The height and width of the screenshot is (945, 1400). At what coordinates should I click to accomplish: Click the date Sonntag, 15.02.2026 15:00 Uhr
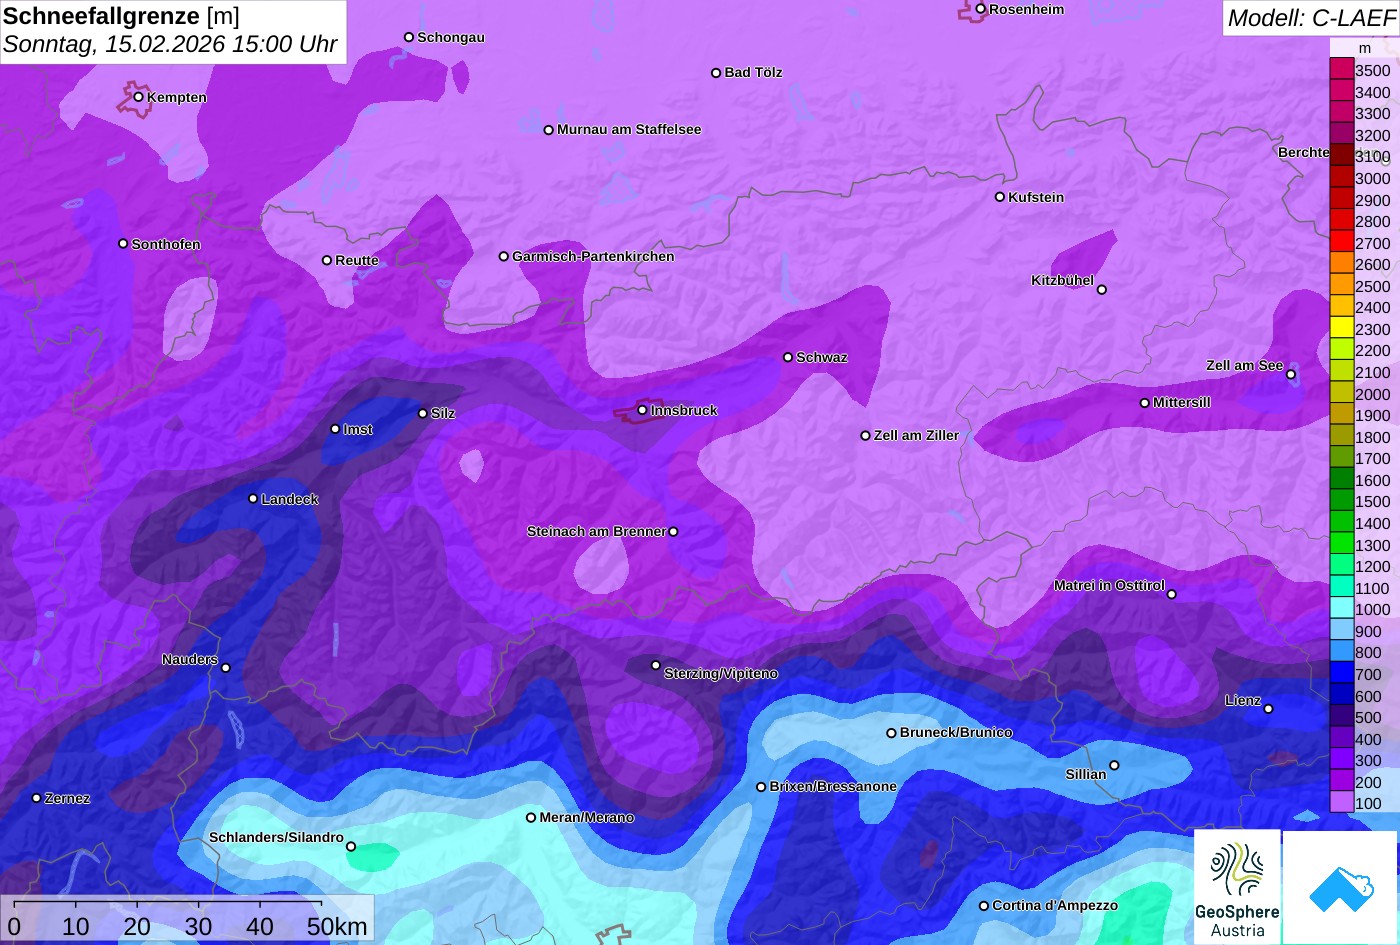point(170,45)
